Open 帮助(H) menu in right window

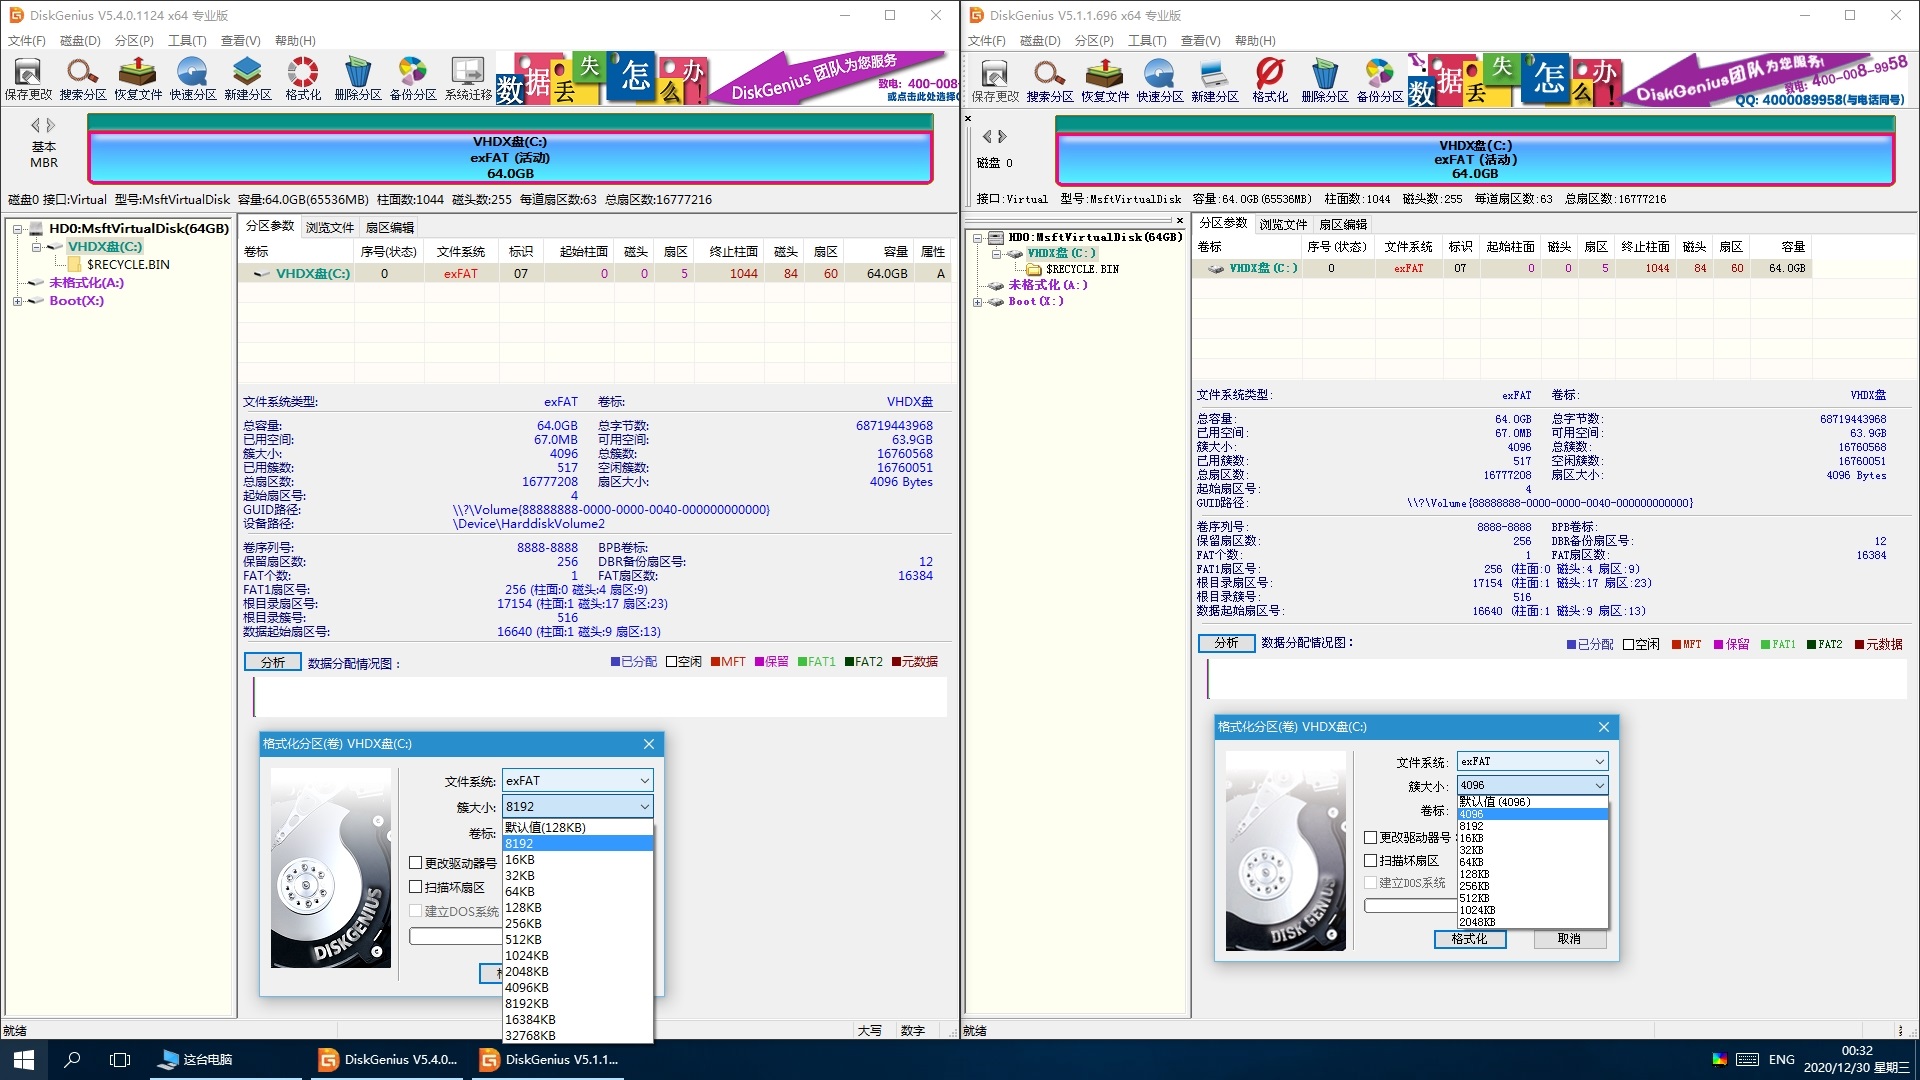pos(1255,41)
